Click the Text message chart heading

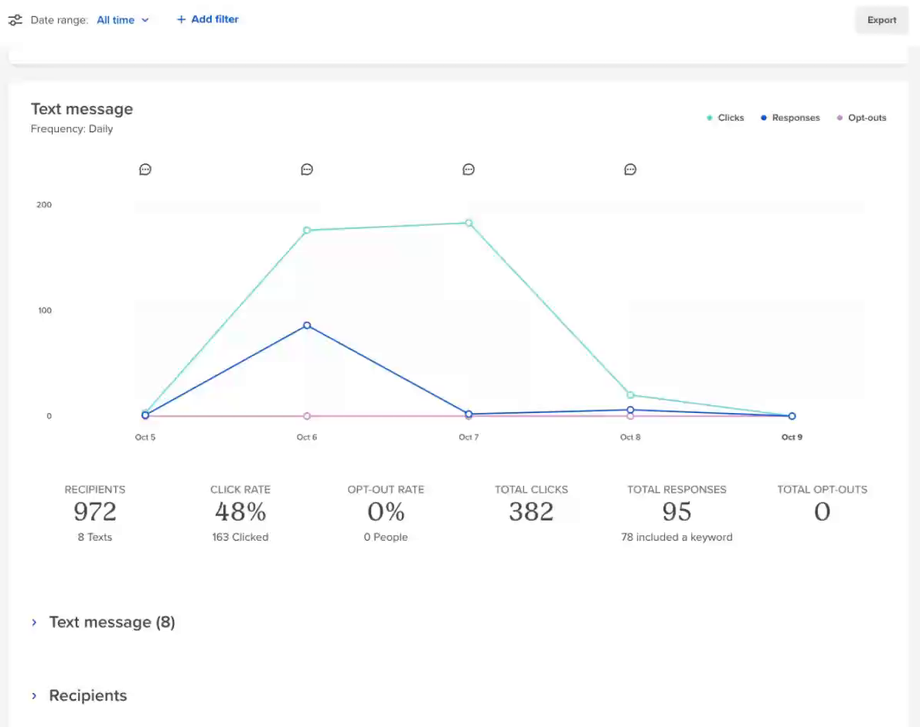click(x=82, y=109)
